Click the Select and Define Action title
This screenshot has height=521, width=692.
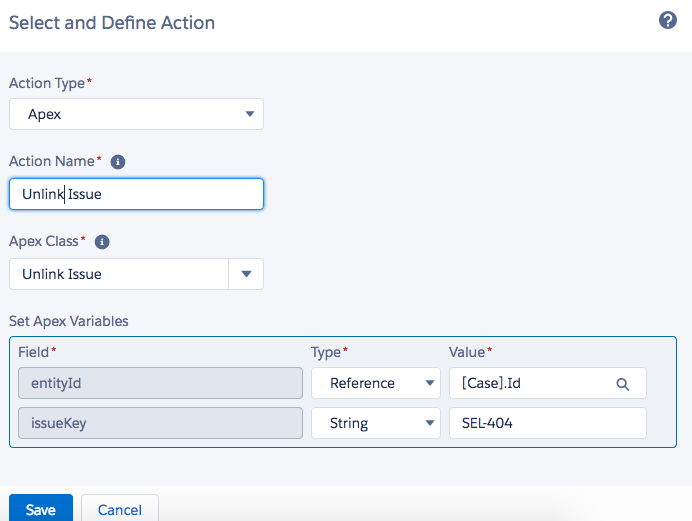(112, 22)
